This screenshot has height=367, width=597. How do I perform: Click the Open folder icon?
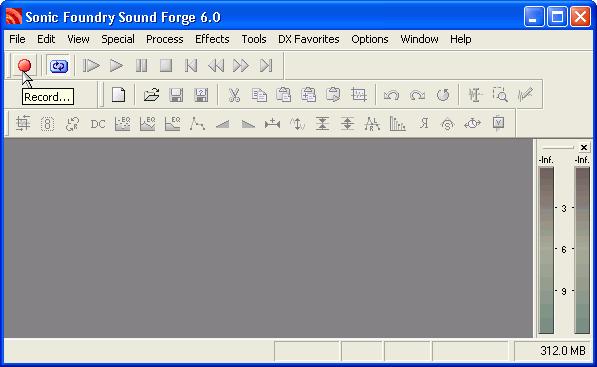pyautogui.click(x=152, y=94)
